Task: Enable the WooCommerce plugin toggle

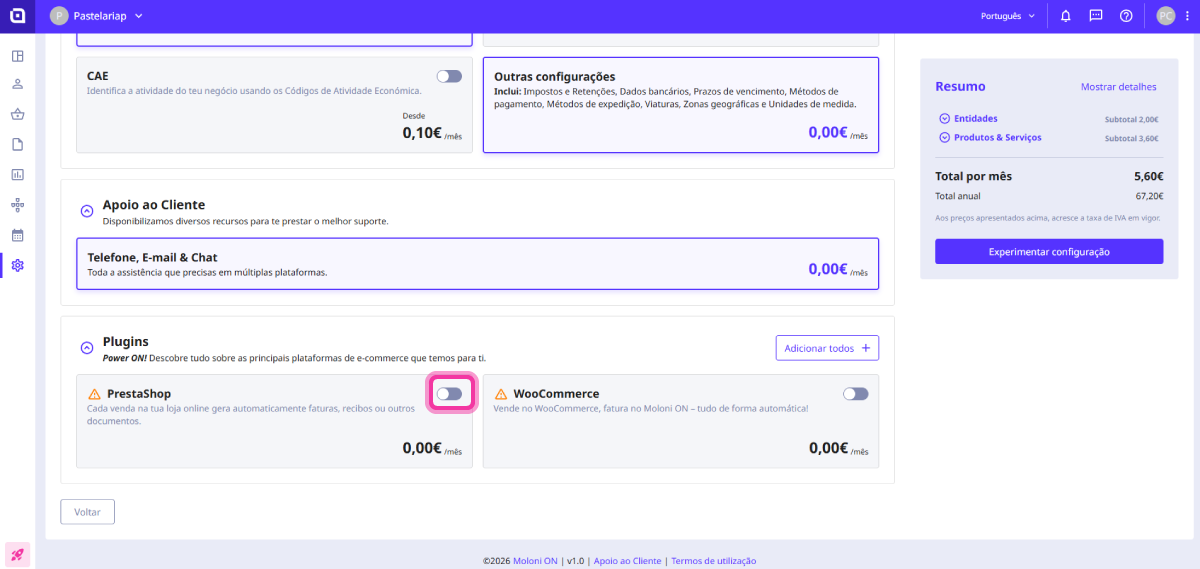Action: [855, 394]
